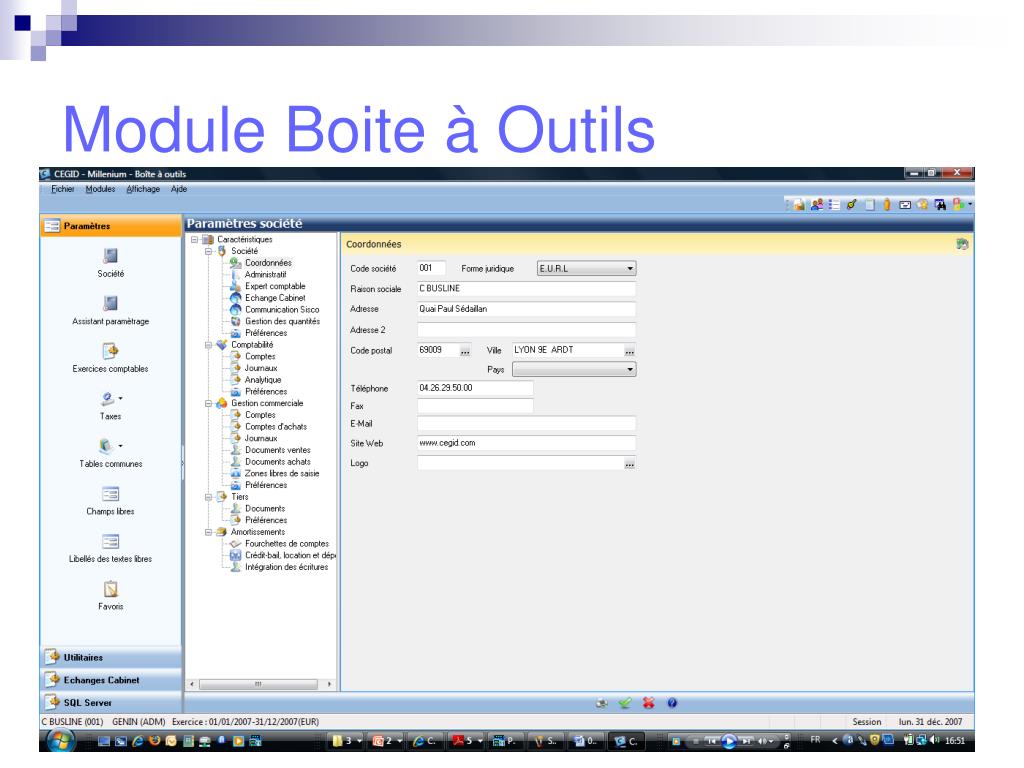This screenshot has height=768, width=1024.
Task: Open Champs libres sidebar icon
Action: click(x=110, y=494)
